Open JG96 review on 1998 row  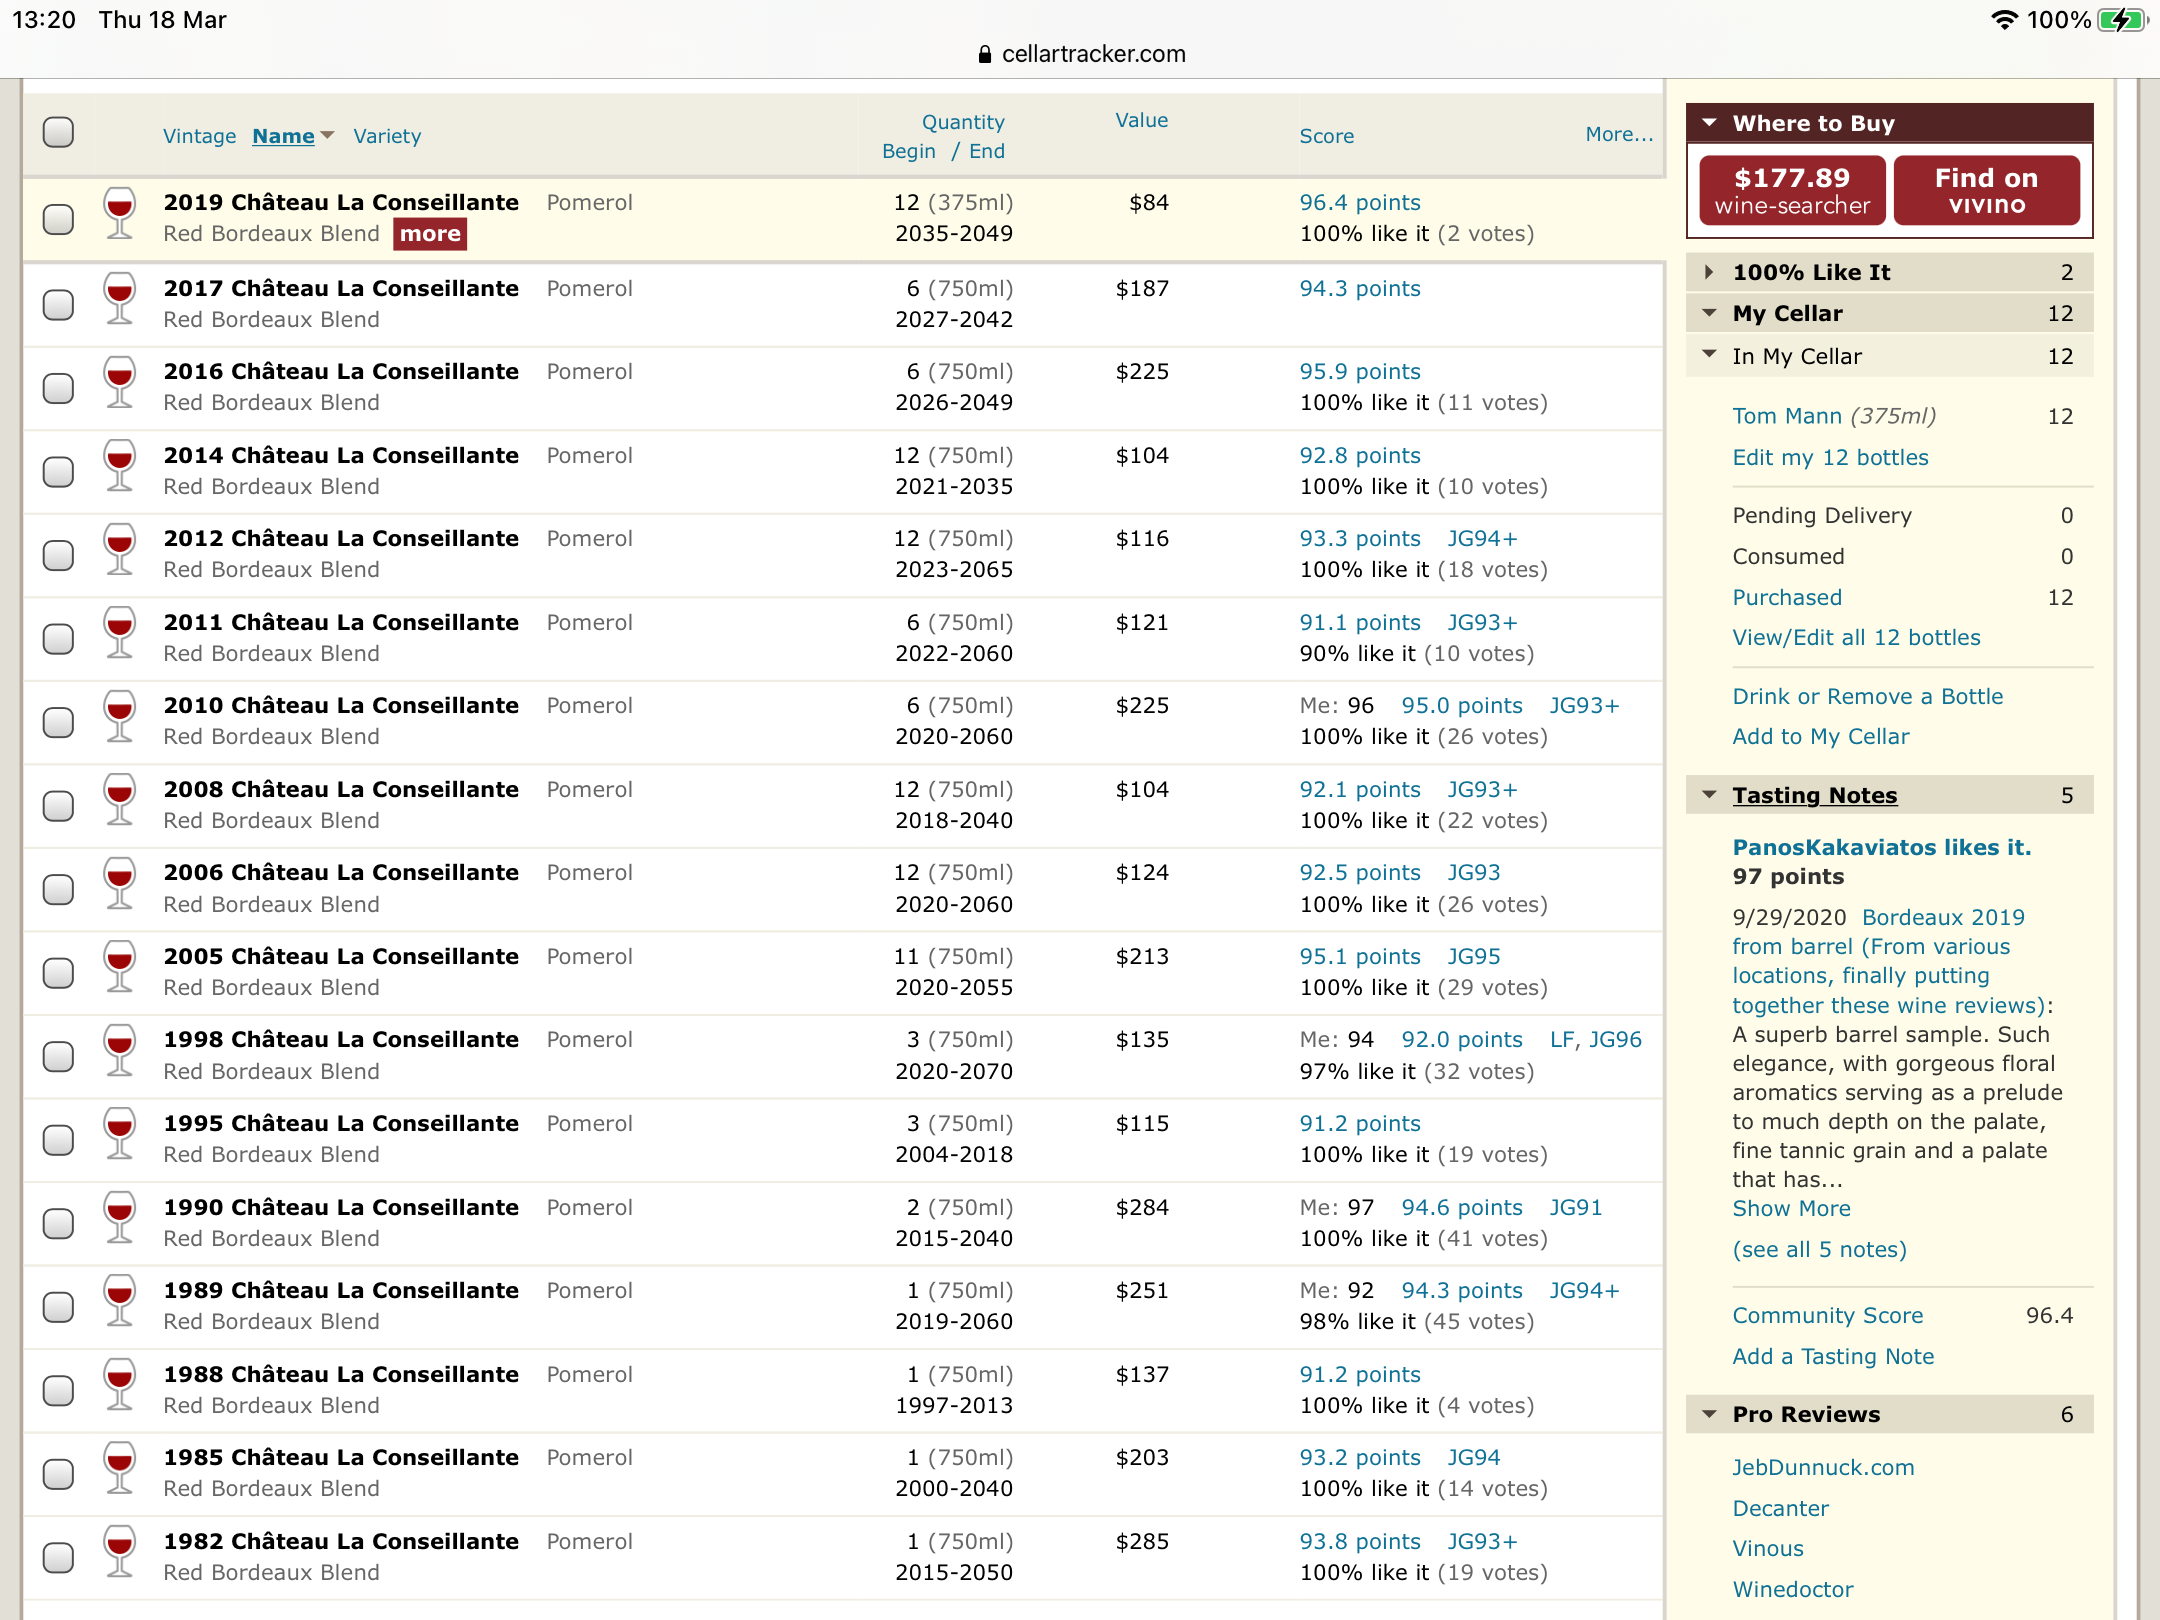(1615, 1039)
